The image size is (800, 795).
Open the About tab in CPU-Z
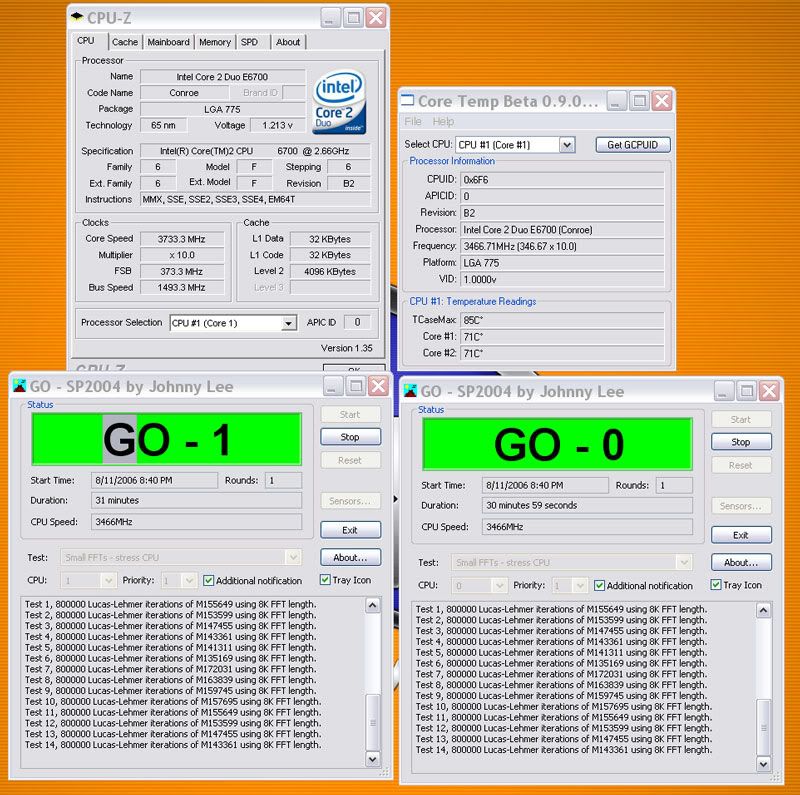pos(288,42)
